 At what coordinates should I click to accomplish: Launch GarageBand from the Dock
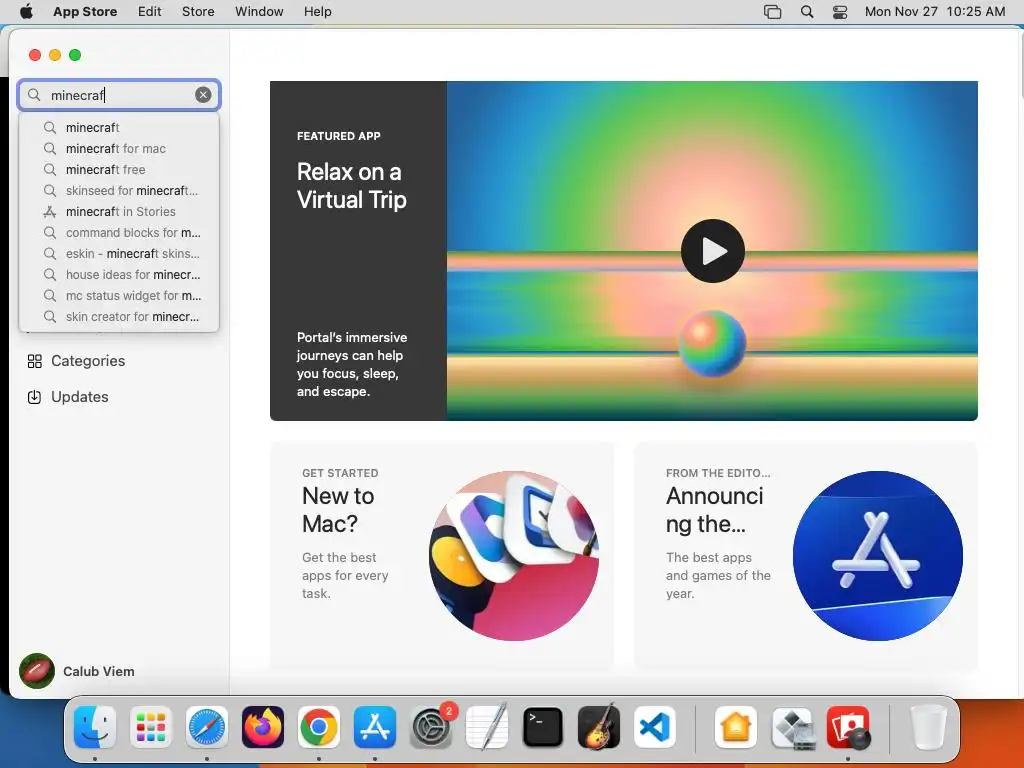(x=599, y=727)
